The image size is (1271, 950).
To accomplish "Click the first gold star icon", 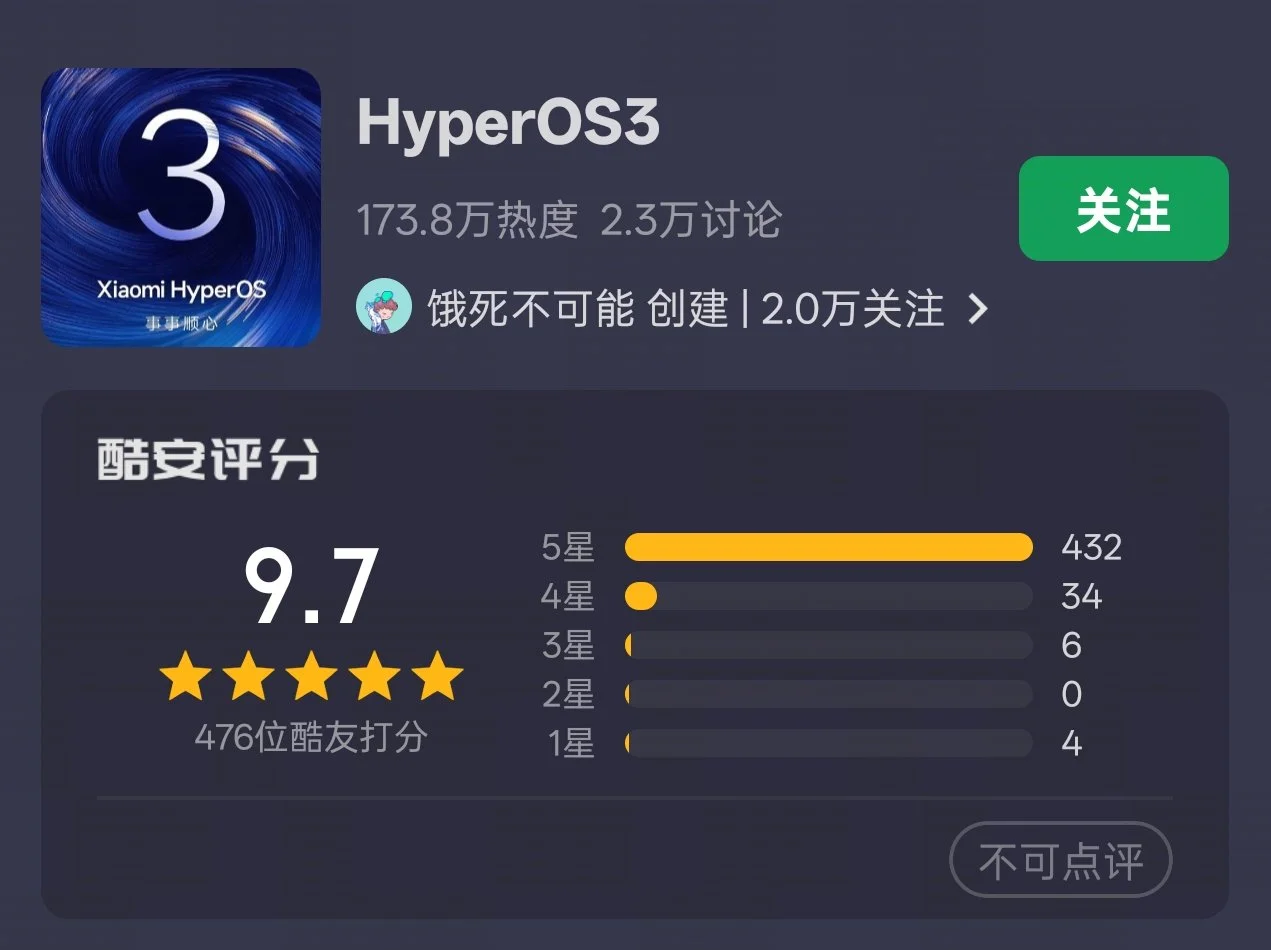I will tap(186, 678).
